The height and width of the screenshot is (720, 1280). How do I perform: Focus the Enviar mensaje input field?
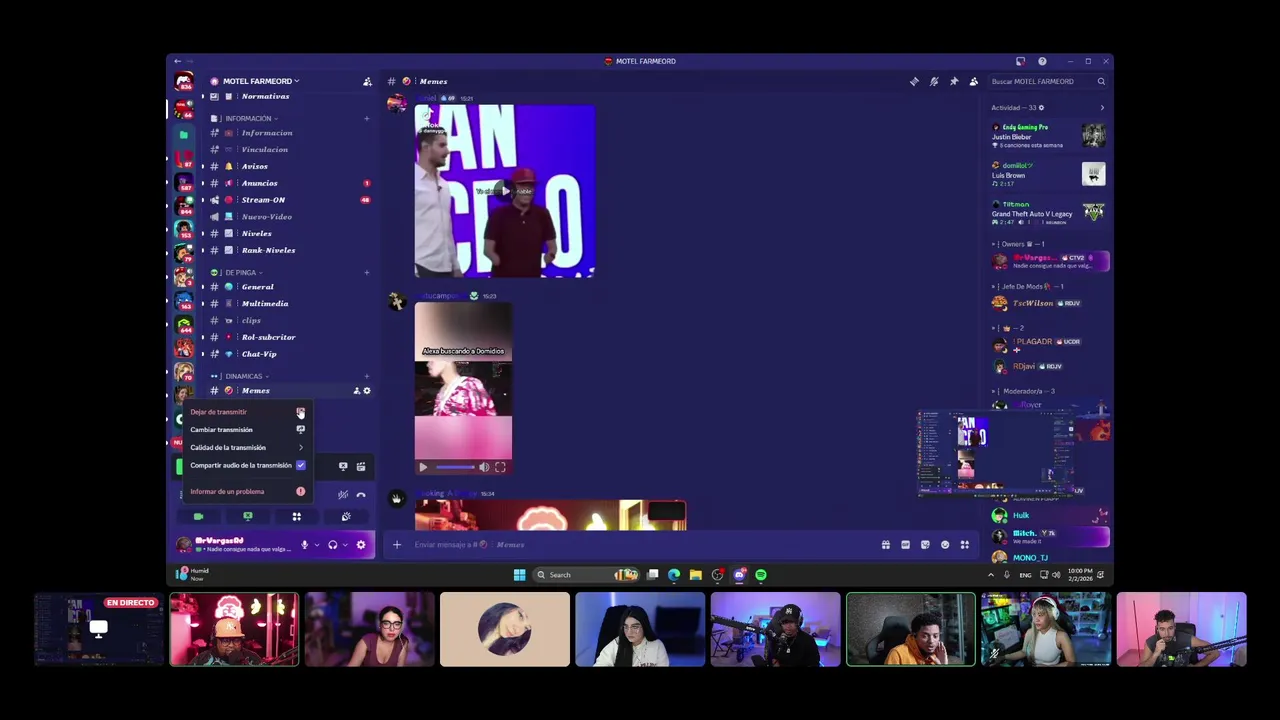coord(640,545)
